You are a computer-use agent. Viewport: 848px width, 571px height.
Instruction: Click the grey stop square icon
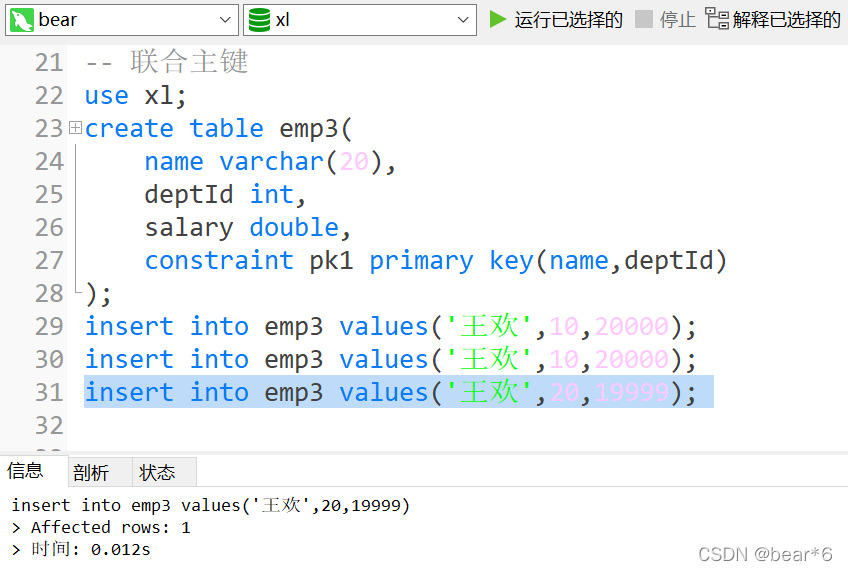coord(643,19)
